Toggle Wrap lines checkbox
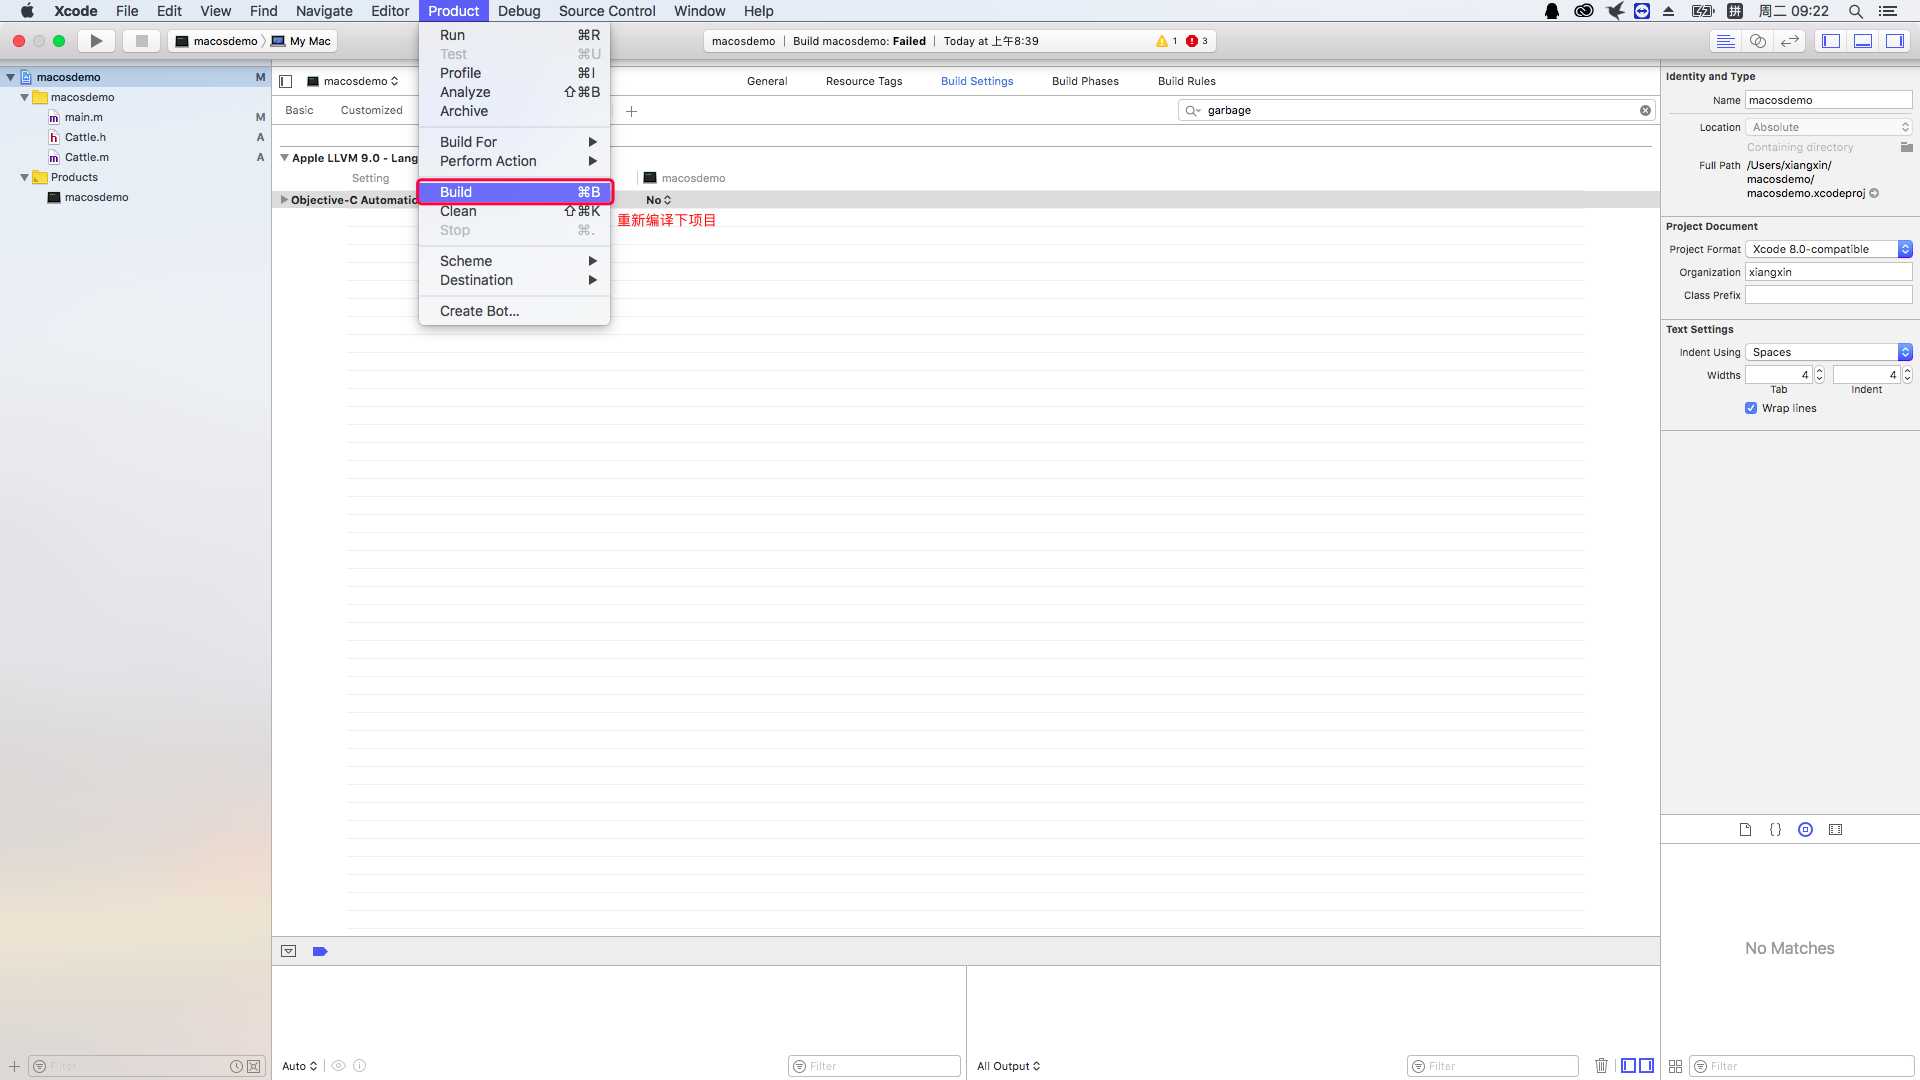The height and width of the screenshot is (1080, 1920). 1751,408
